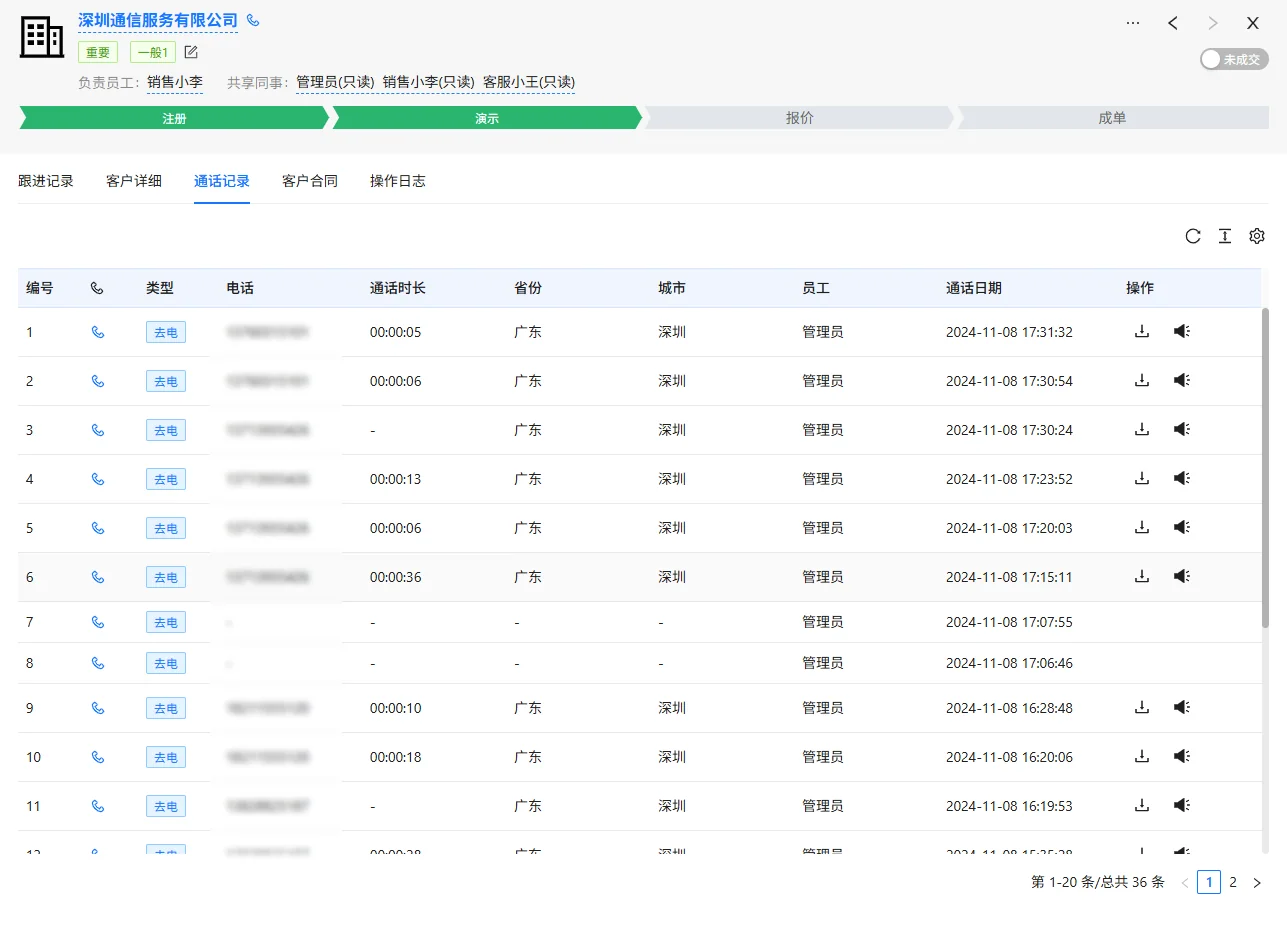Click shared colleague 客服小王(只读)
Screen dimensions: 1287x934
[x=529, y=82]
